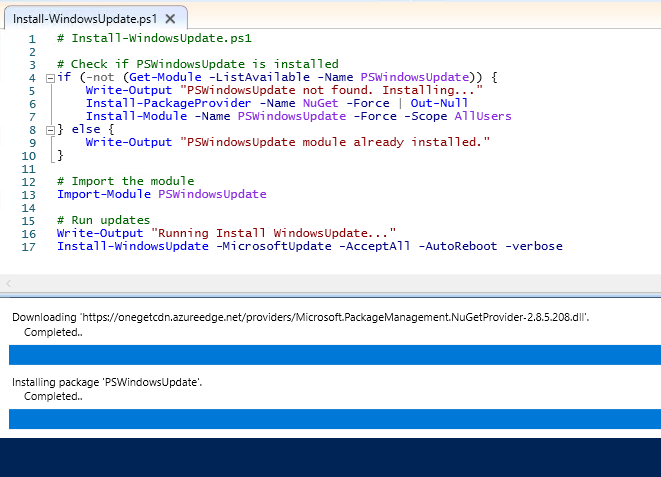Click the NuGetProvider download URL text
Viewport: 661px width, 477px height.
335,317
